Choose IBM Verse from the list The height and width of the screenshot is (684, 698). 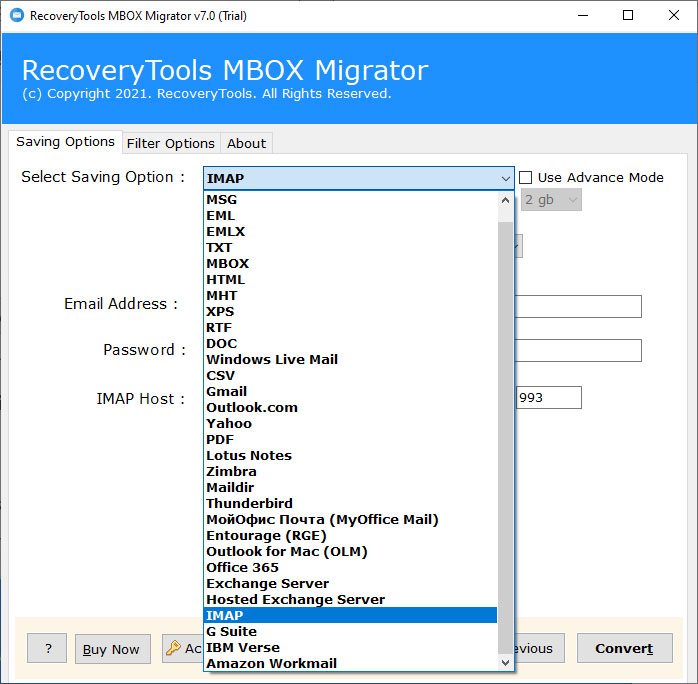click(350, 648)
